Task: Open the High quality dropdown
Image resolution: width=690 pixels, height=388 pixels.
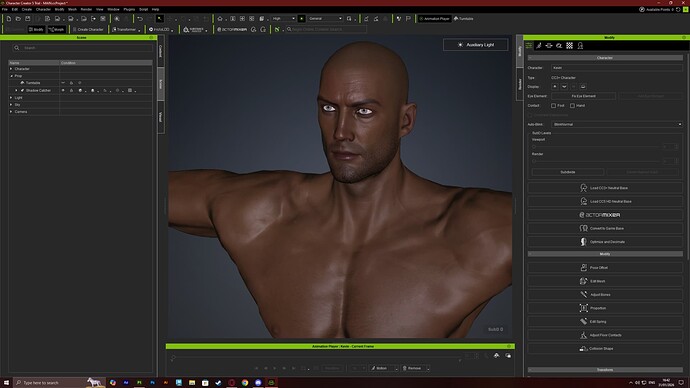Action: 283,19
